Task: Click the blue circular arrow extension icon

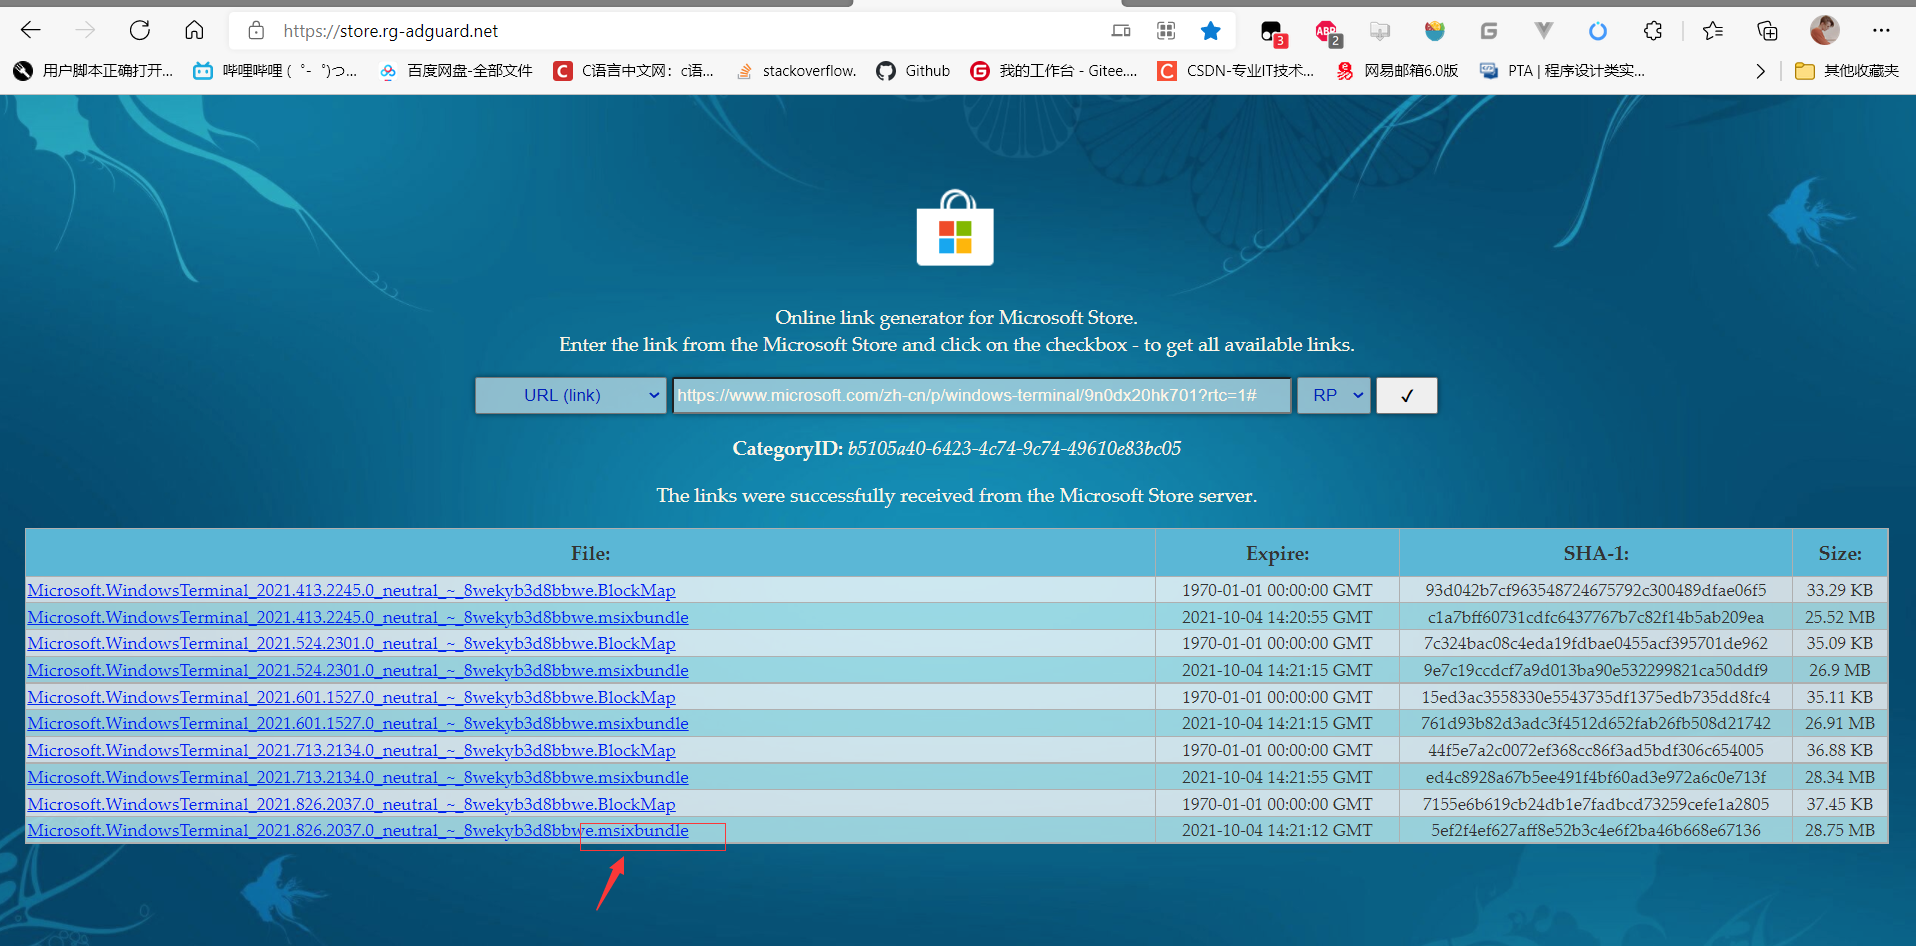Action: coord(1598,31)
